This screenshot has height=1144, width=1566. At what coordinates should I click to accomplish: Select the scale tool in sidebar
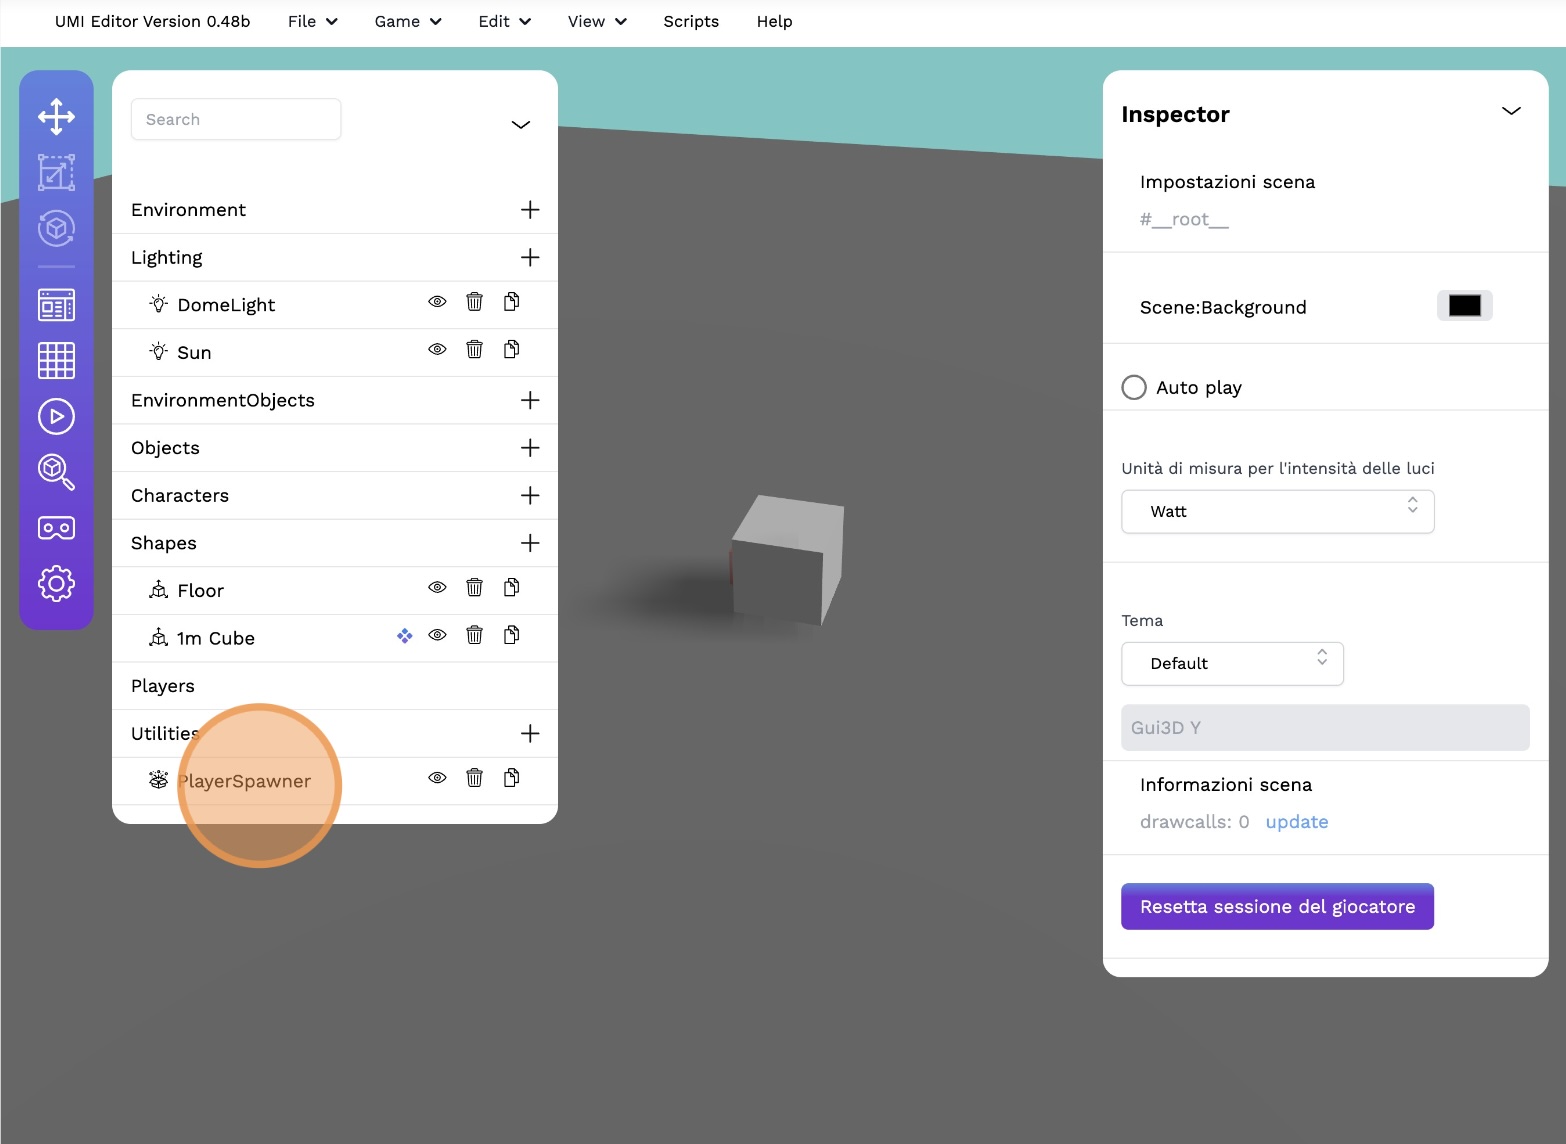pos(56,173)
